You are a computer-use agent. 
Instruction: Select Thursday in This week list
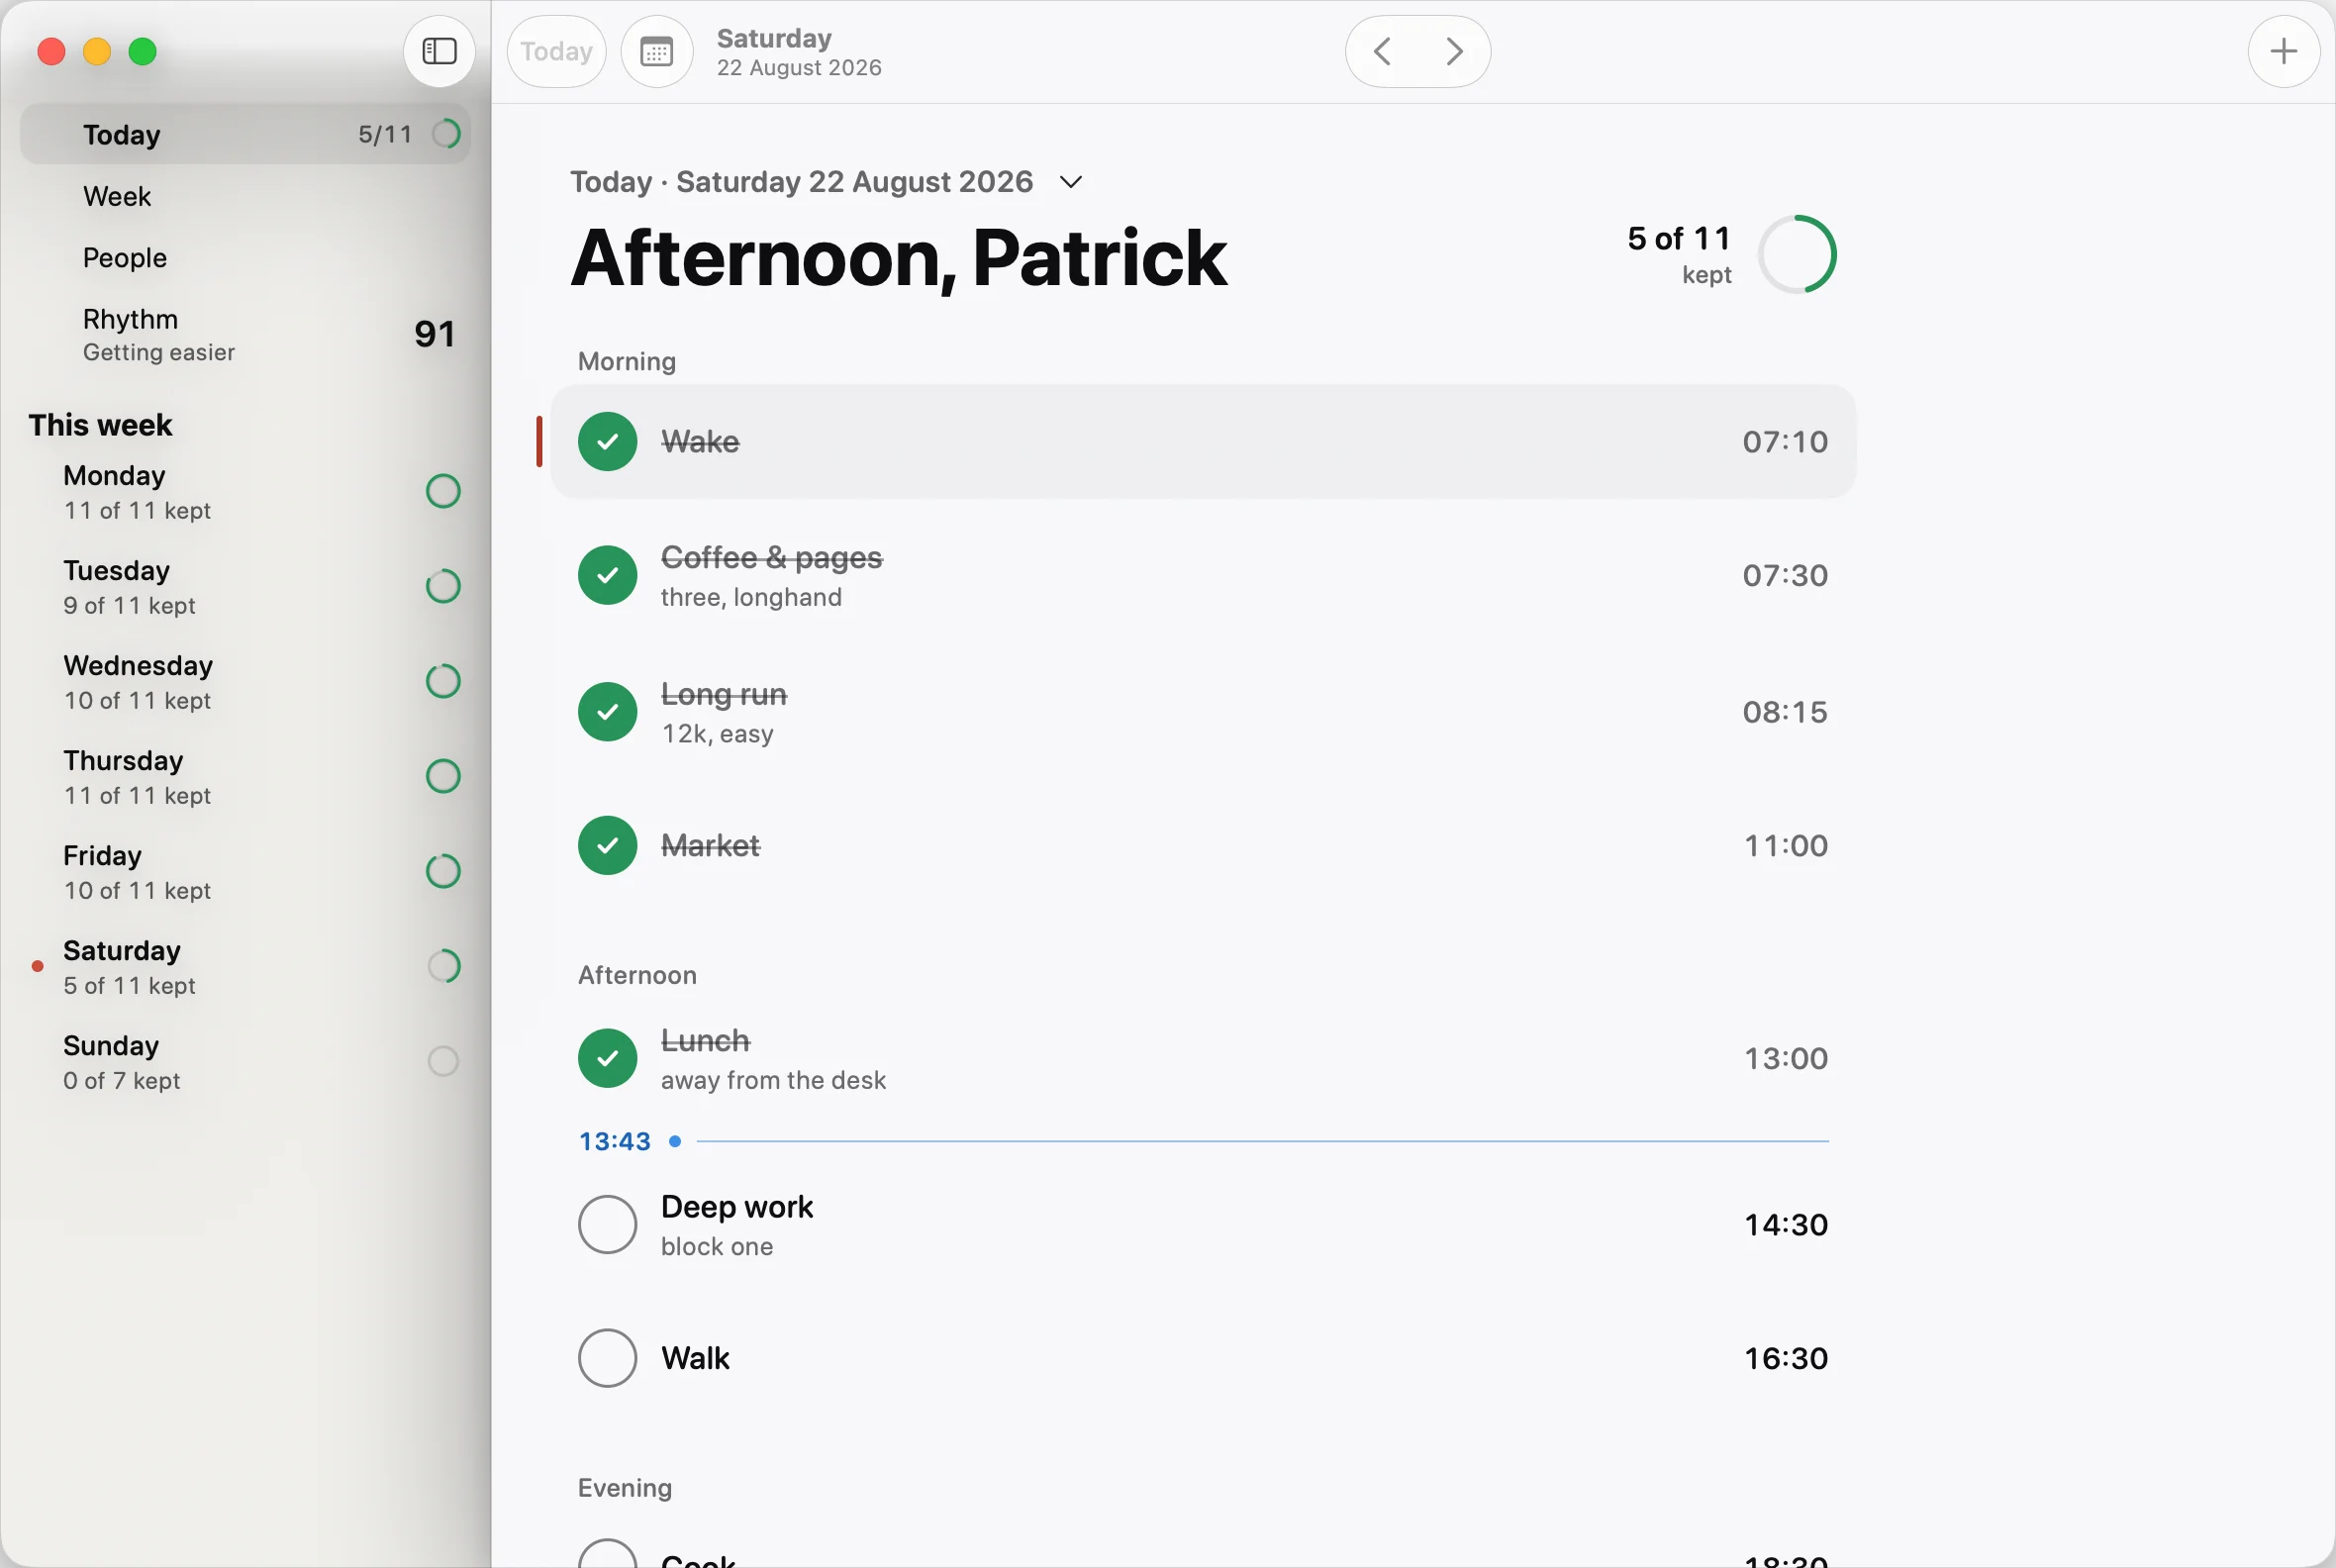pos(246,777)
